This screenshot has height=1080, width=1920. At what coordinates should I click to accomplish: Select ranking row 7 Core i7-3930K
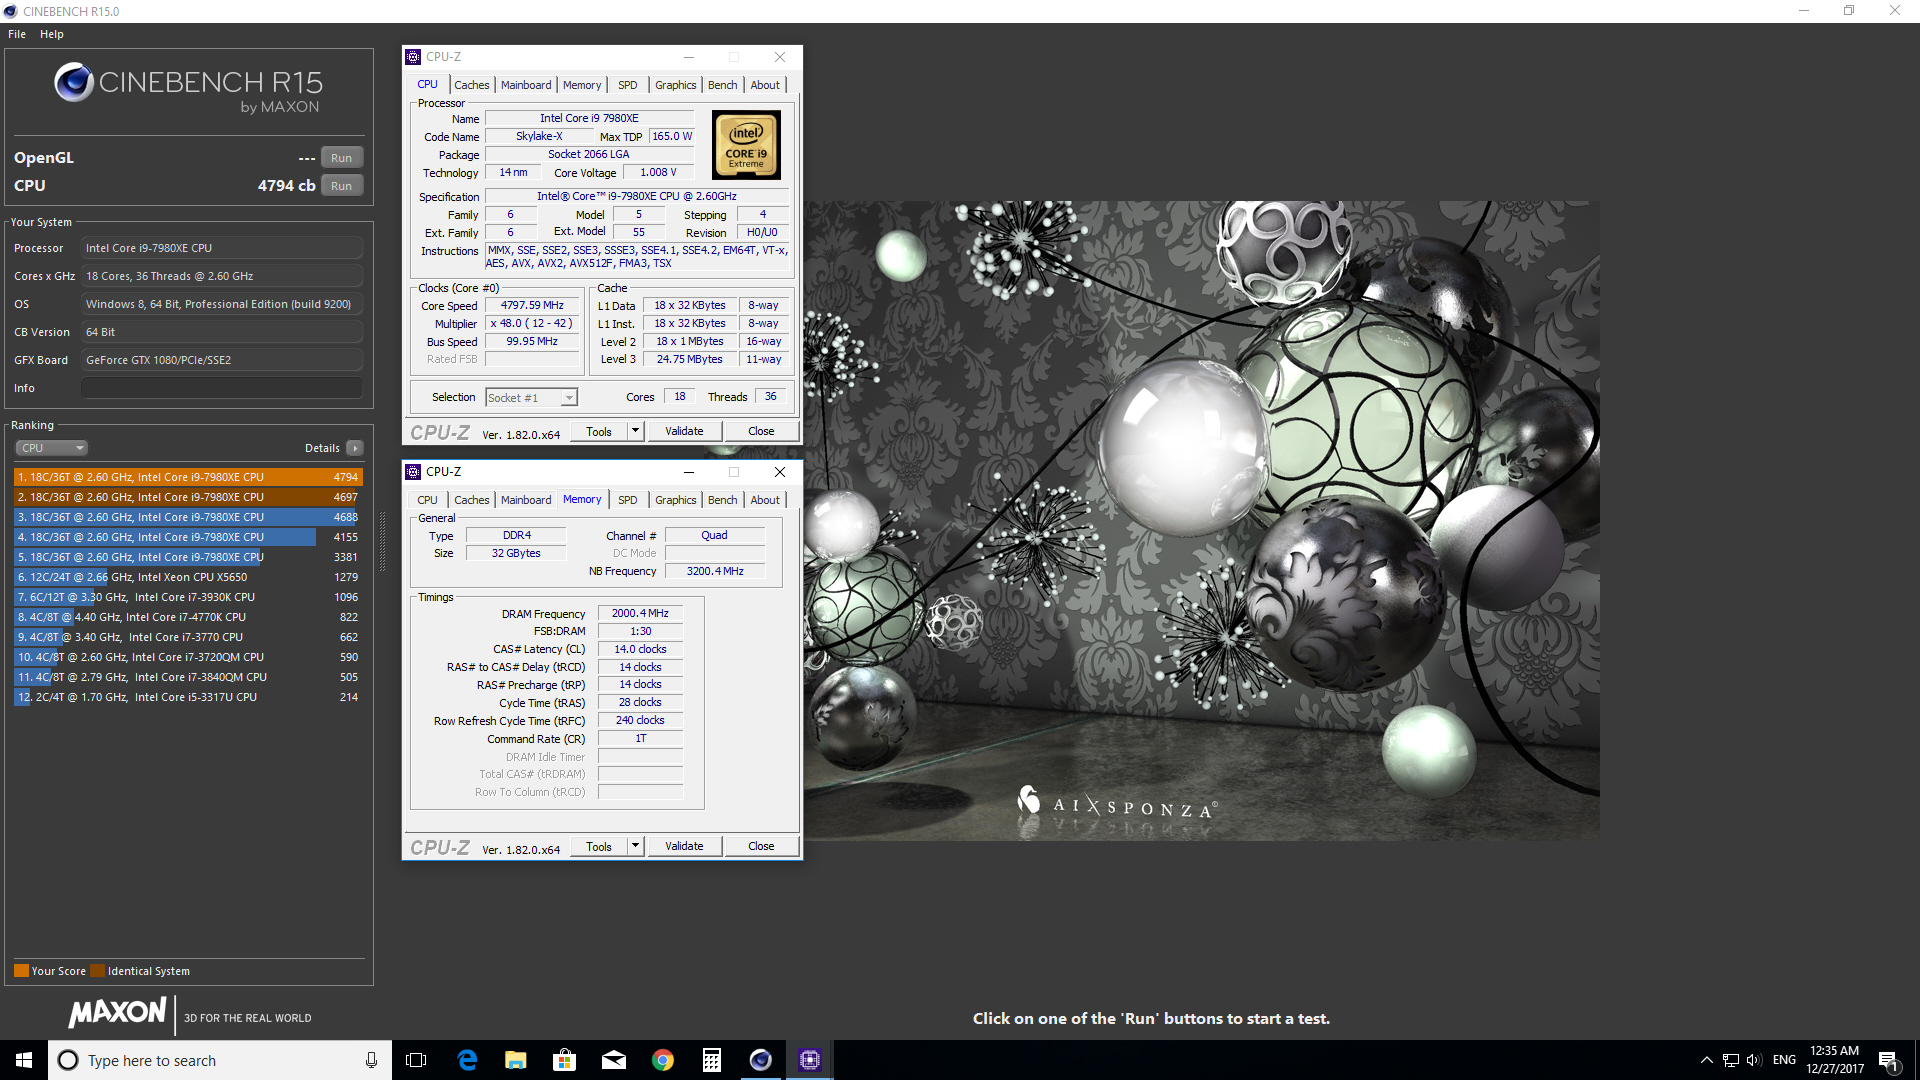(188, 597)
